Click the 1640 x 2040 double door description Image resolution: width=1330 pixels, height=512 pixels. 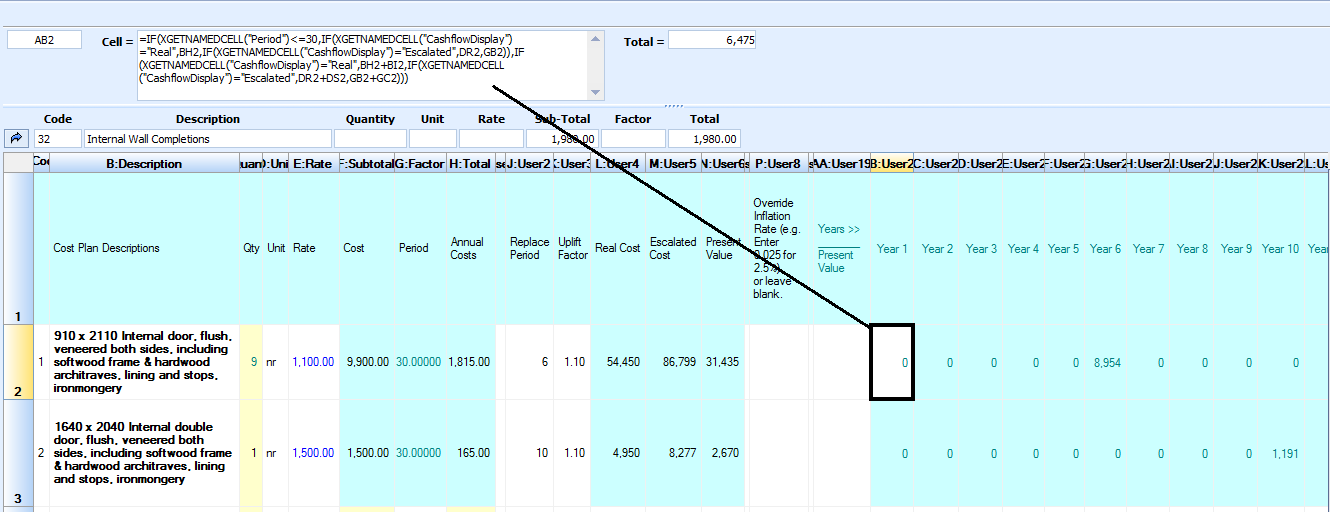pos(144,453)
